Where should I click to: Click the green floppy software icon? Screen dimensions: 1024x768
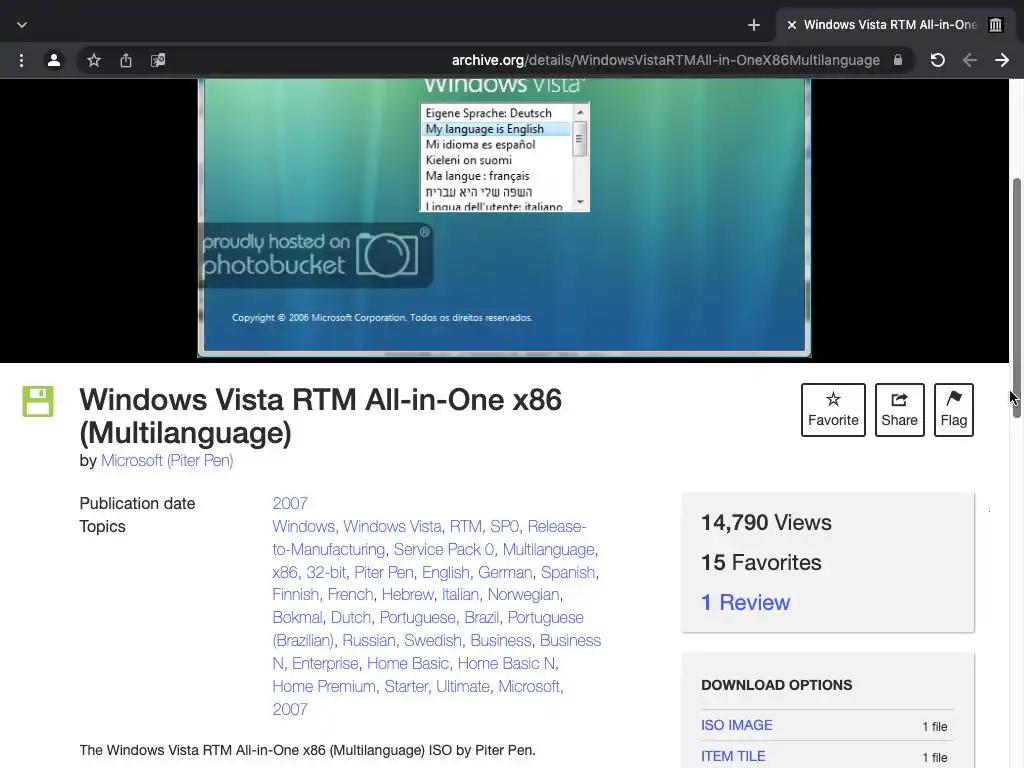pyautogui.click(x=38, y=401)
